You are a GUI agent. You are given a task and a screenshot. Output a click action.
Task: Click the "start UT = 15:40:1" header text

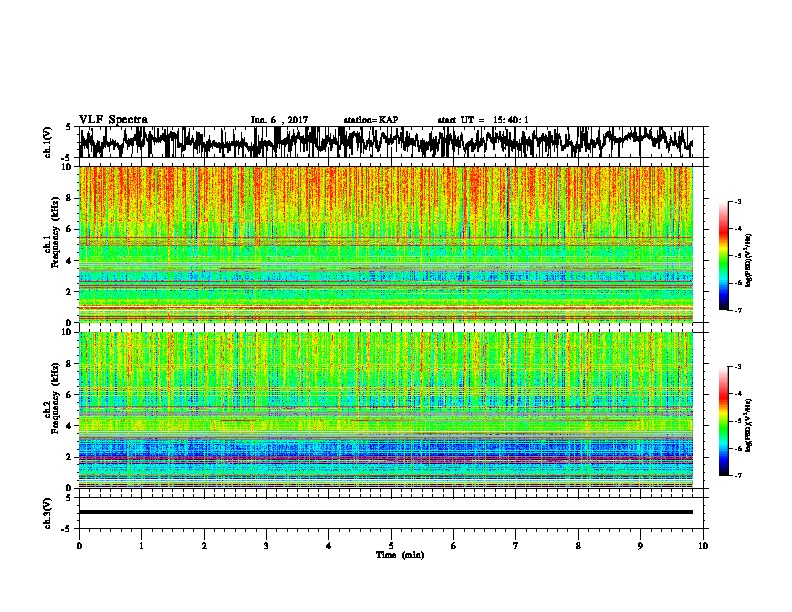pos(483,120)
